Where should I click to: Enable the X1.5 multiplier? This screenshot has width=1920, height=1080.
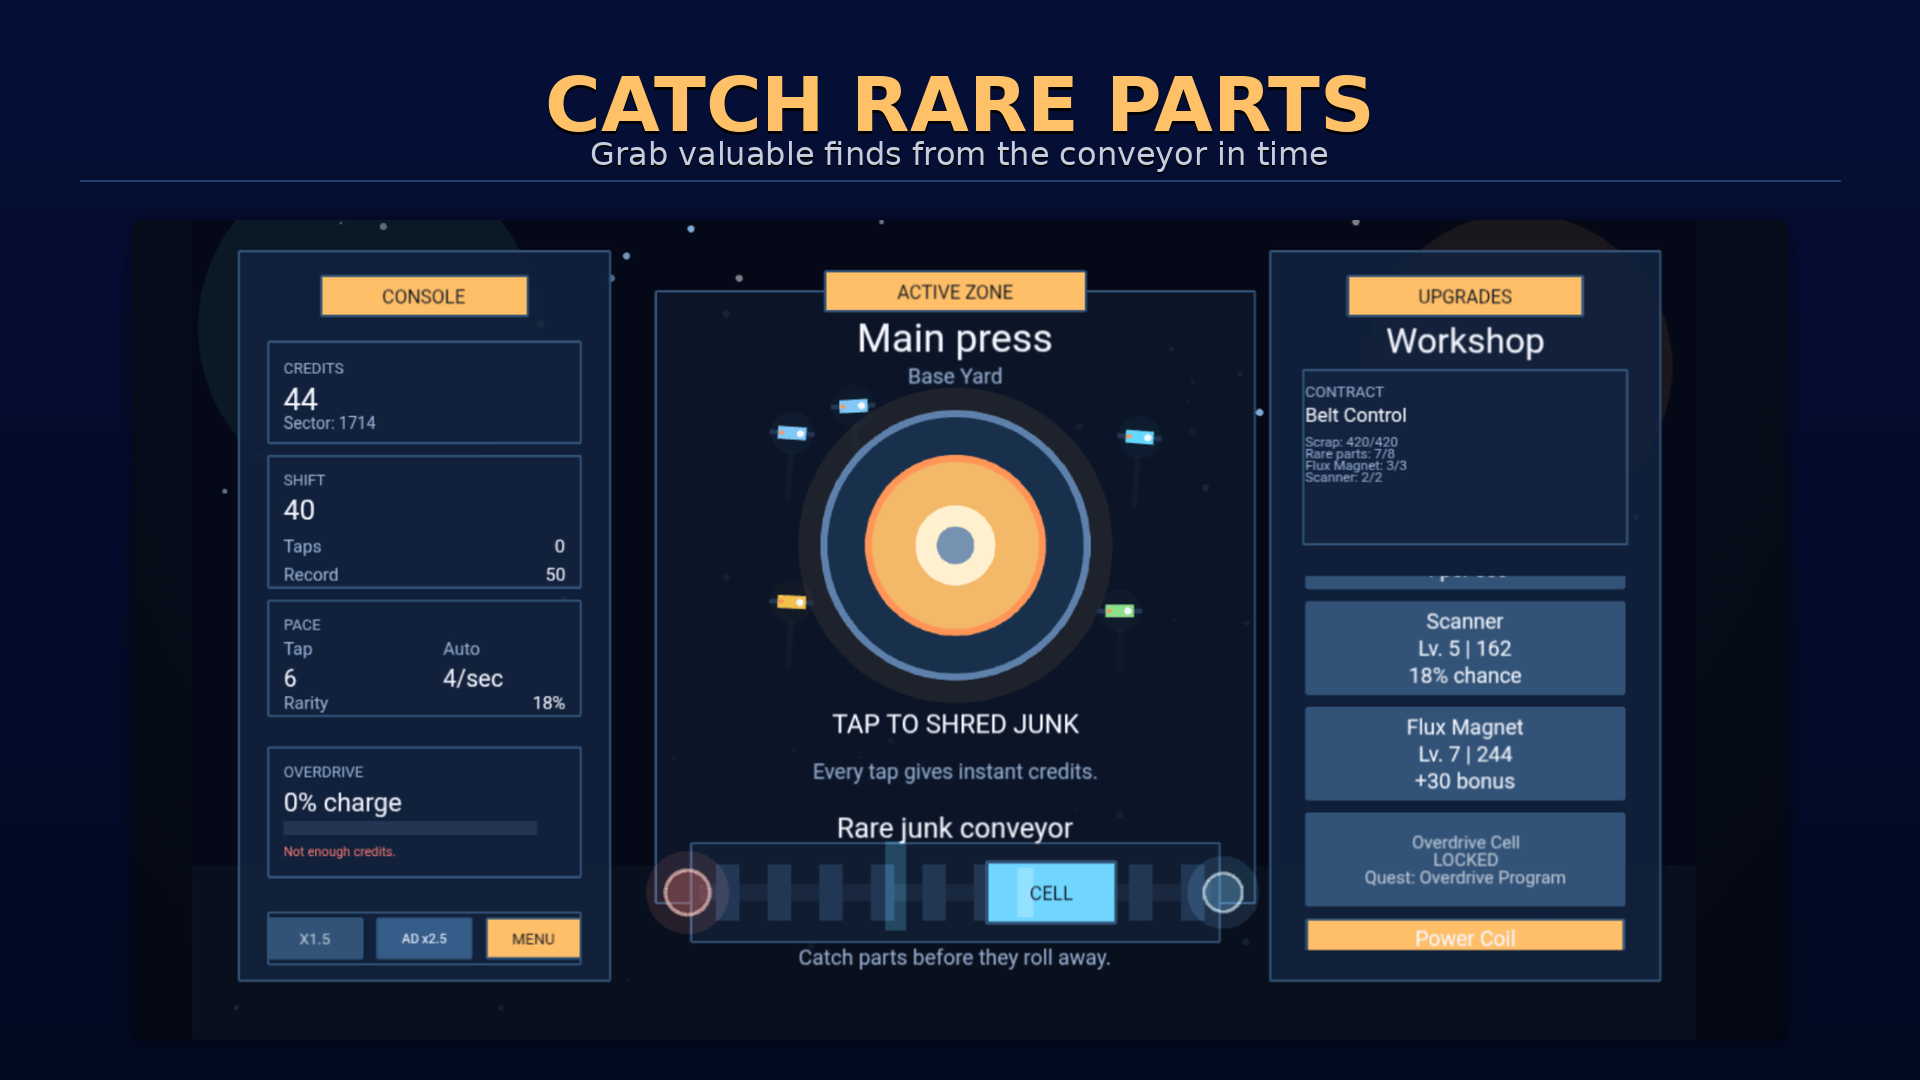(315, 938)
